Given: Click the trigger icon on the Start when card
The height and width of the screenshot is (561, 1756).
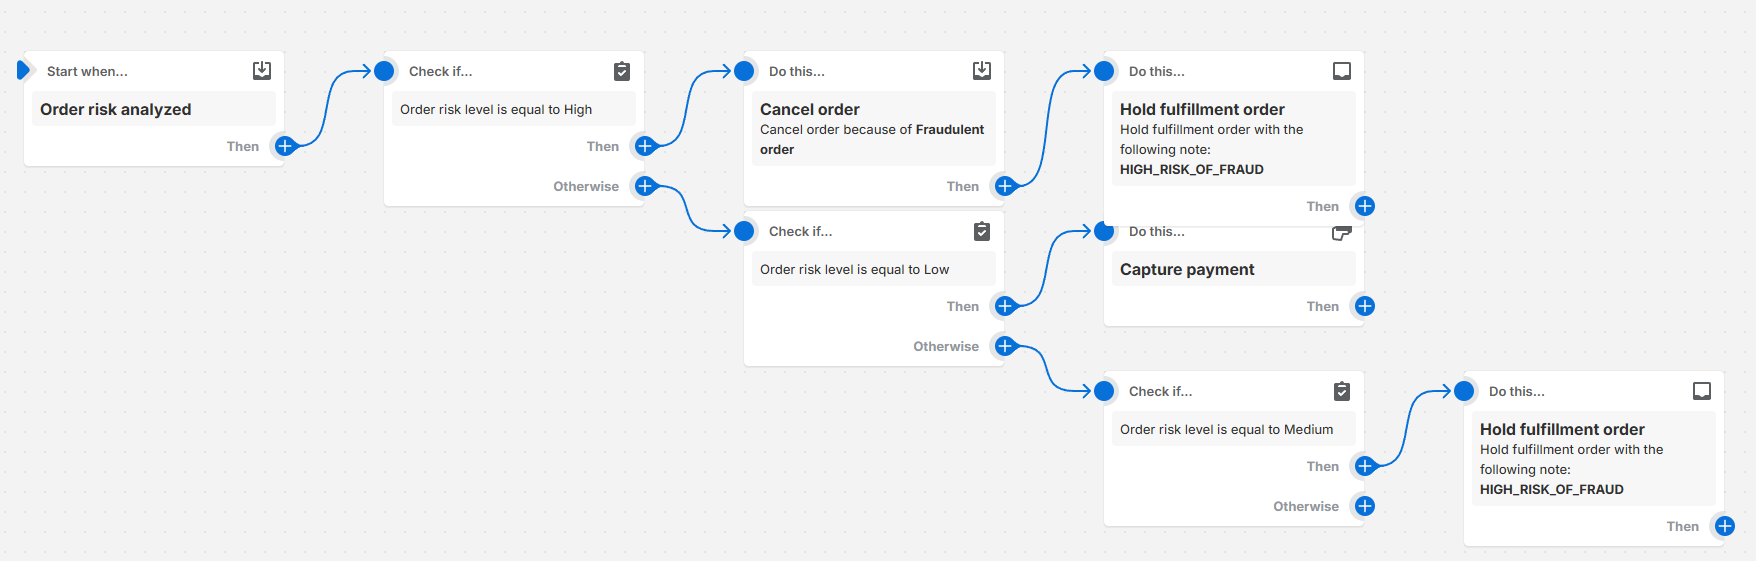Looking at the screenshot, I should pyautogui.click(x=262, y=71).
